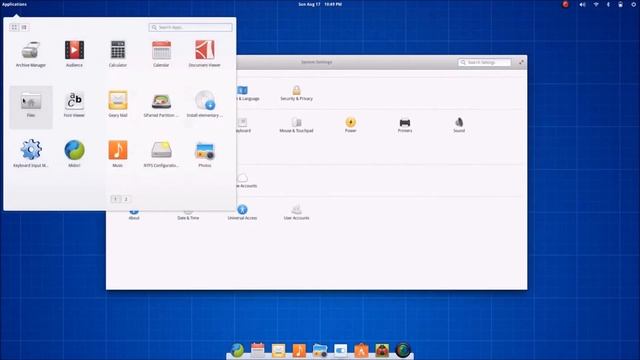640x360 pixels.
Task: Open the sound volume indicator
Action: coord(582,4)
